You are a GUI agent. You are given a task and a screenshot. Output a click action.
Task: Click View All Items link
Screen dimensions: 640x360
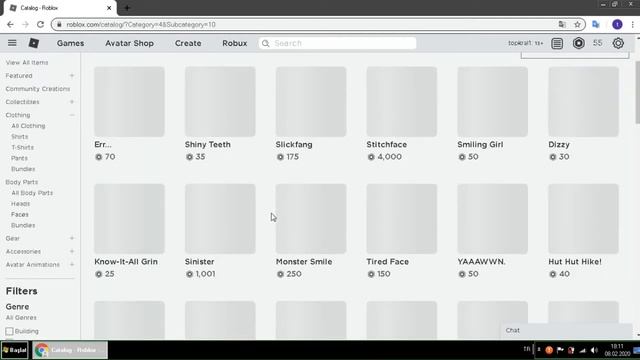27,62
